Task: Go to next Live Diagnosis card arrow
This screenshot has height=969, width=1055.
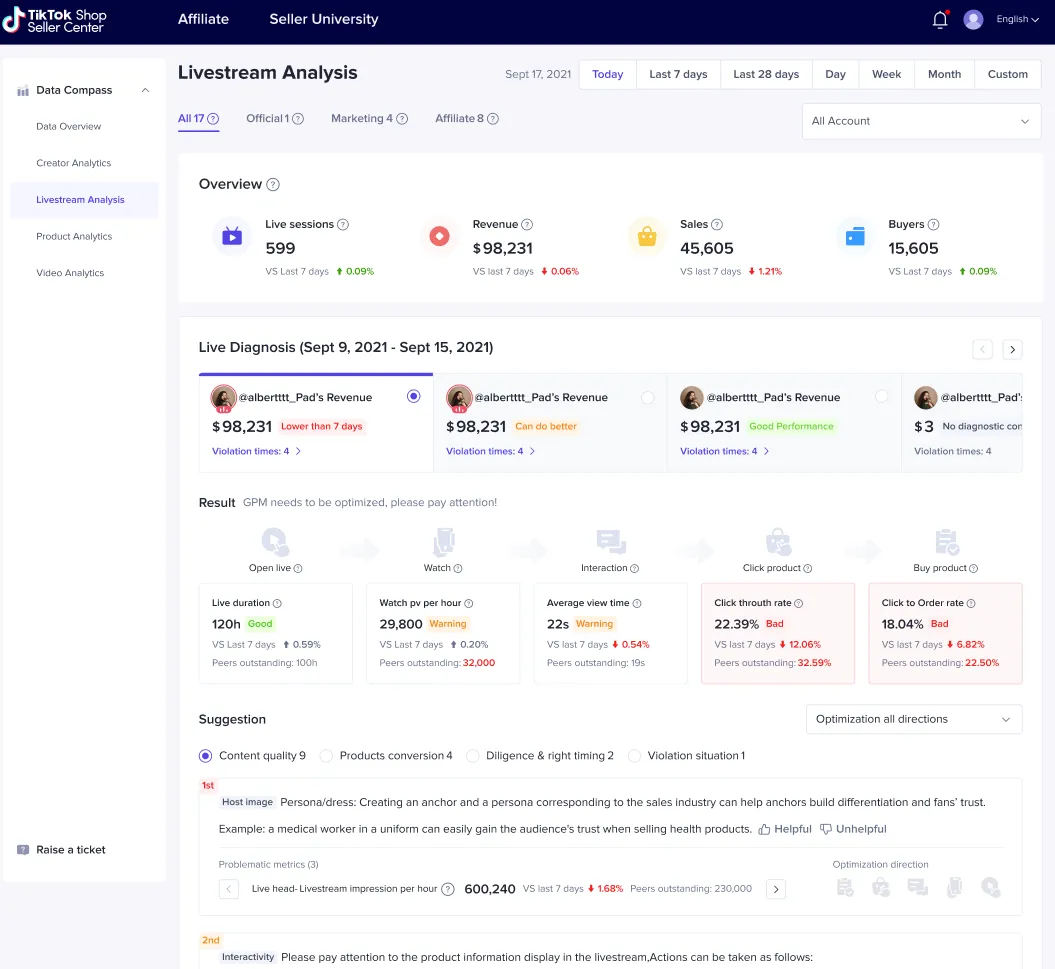Action: tap(1012, 349)
